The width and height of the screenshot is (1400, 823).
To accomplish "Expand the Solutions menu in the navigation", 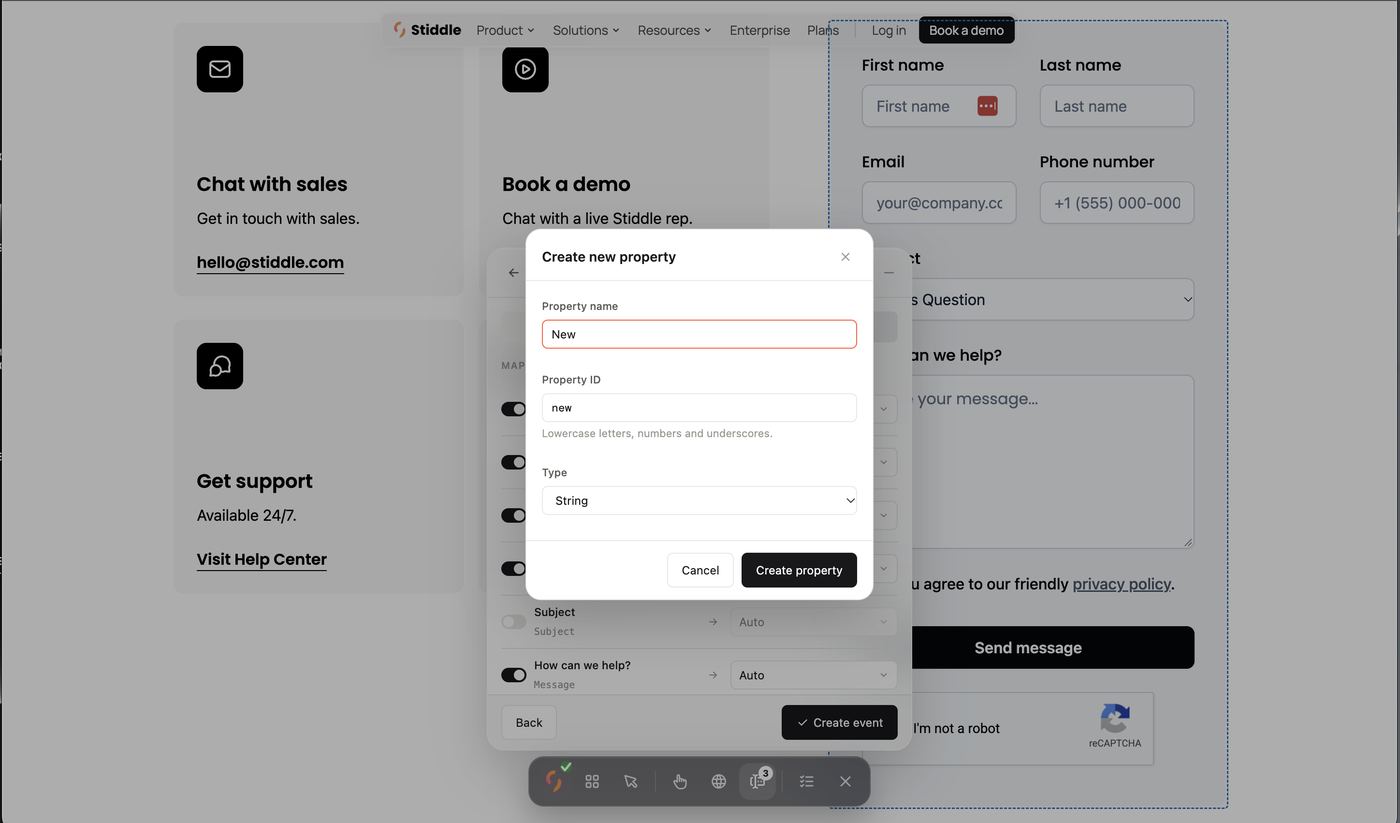I will [586, 30].
